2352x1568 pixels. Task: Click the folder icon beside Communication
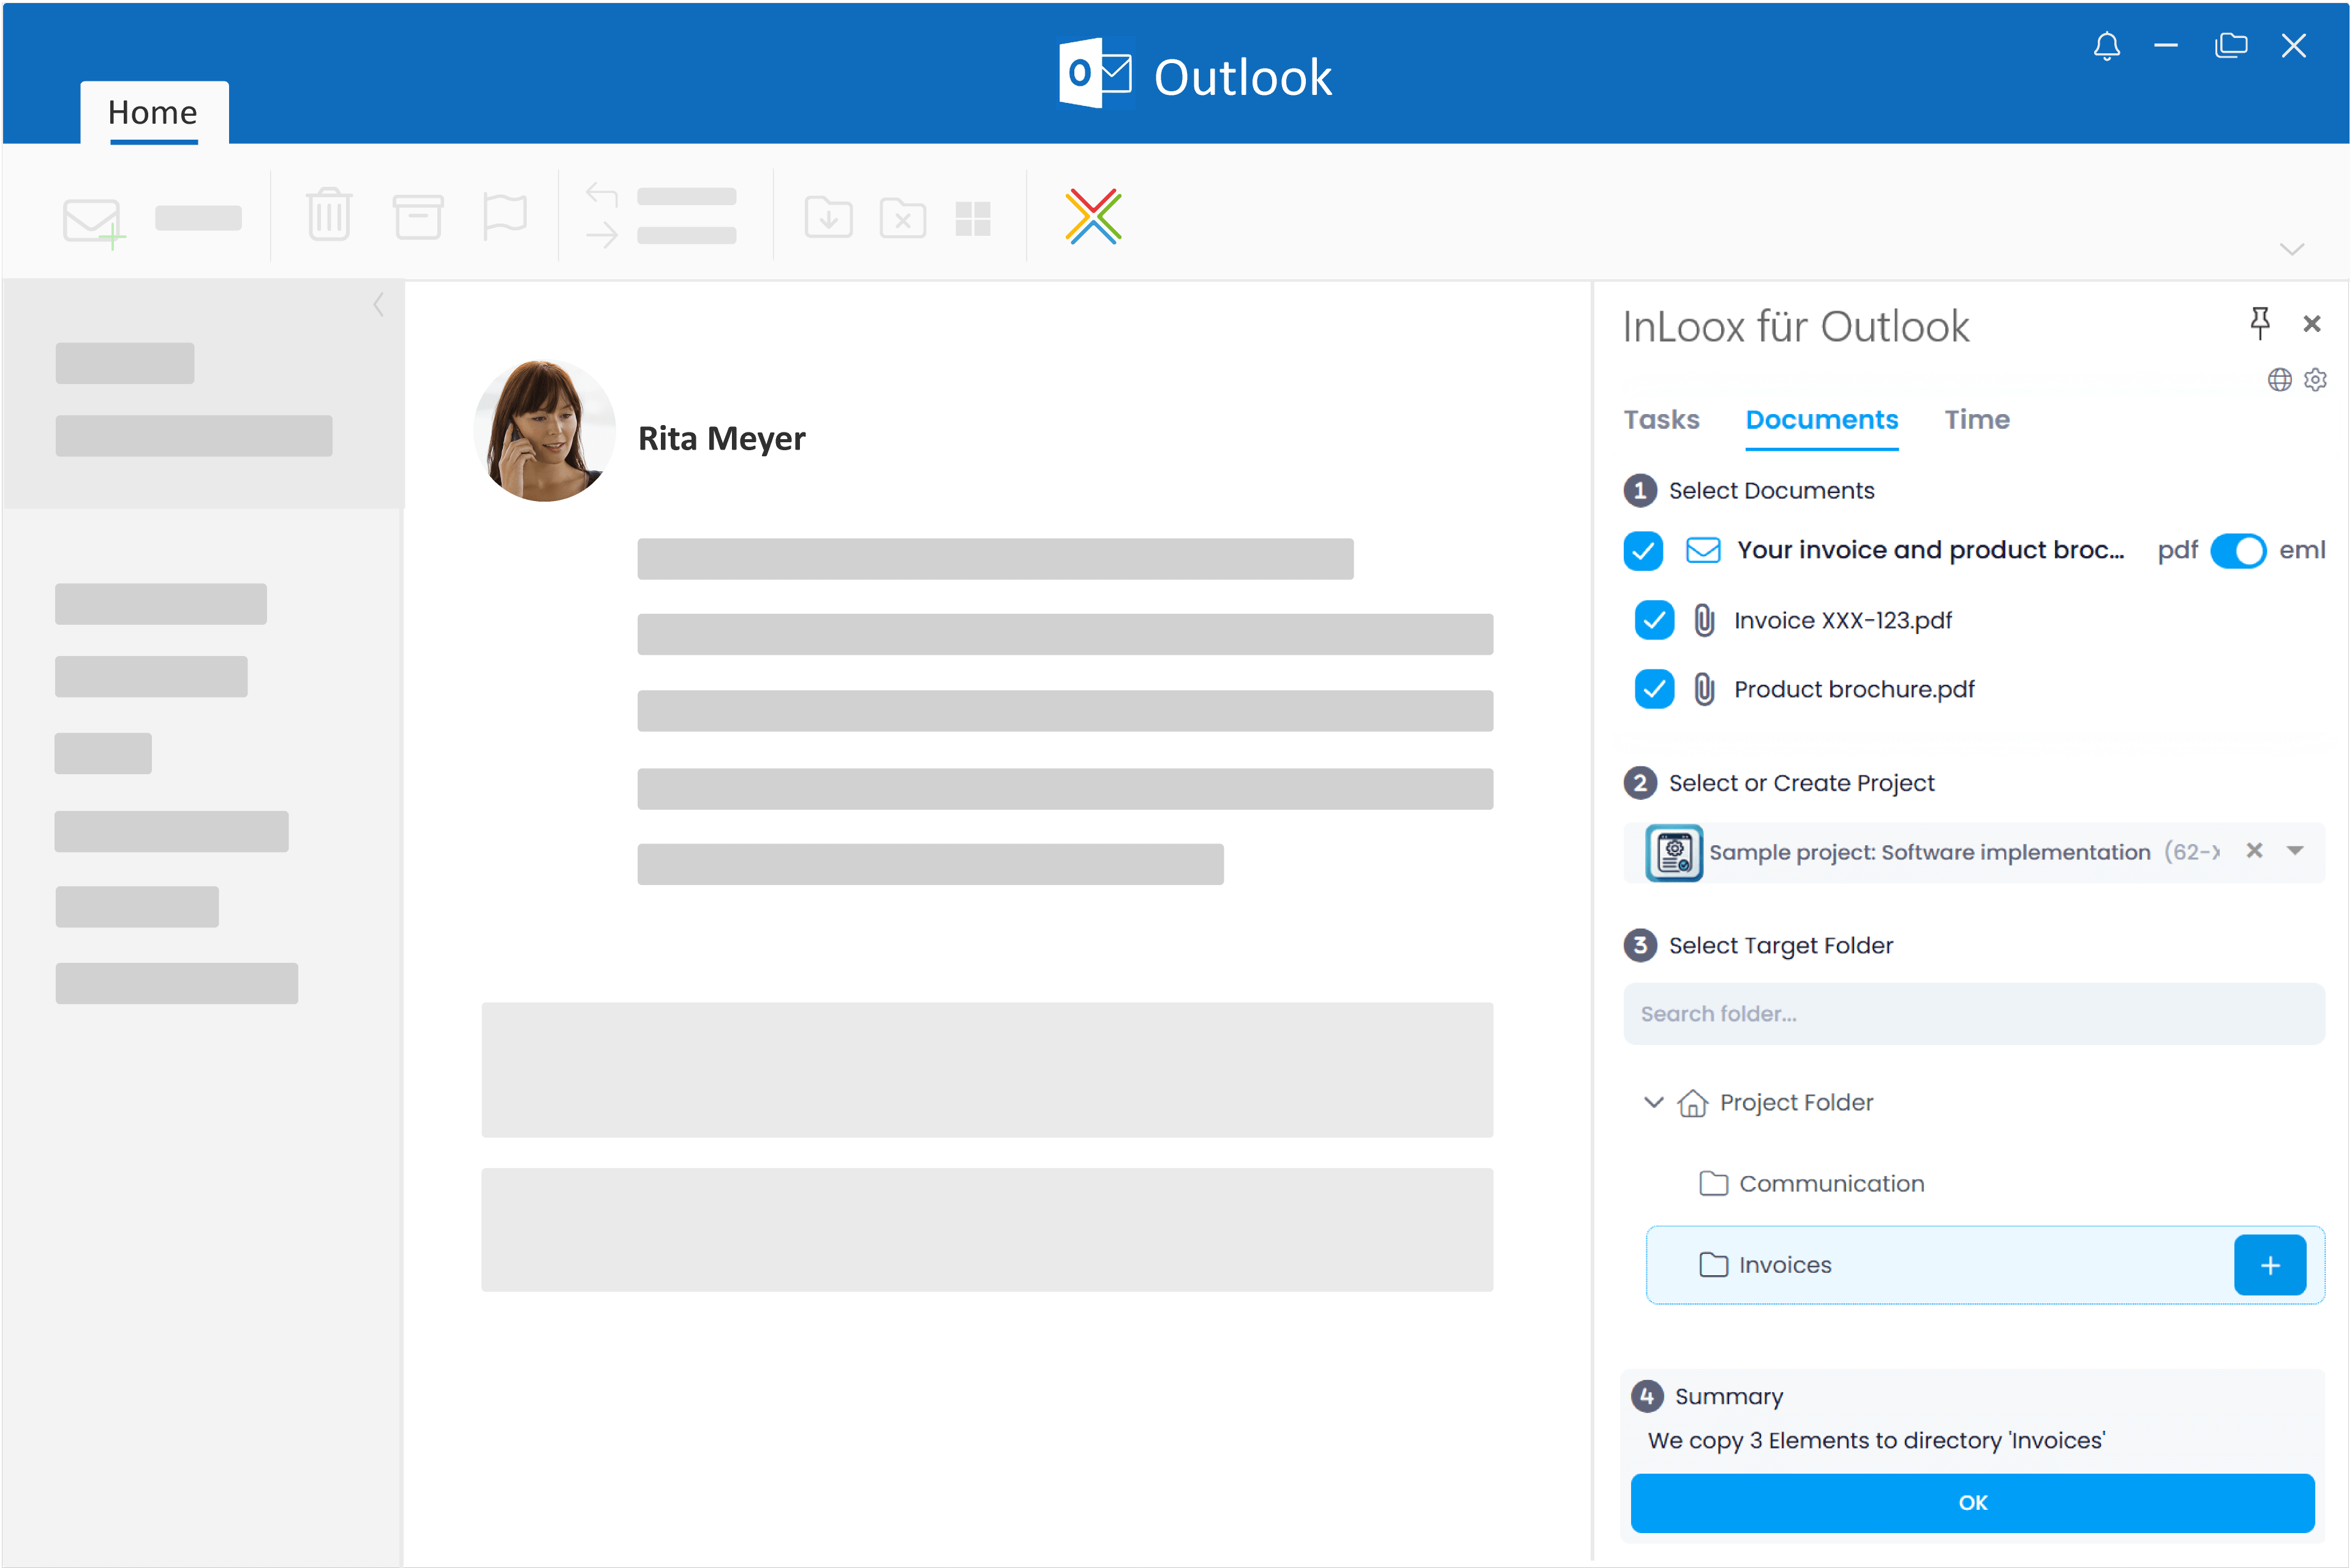point(1714,1184)
